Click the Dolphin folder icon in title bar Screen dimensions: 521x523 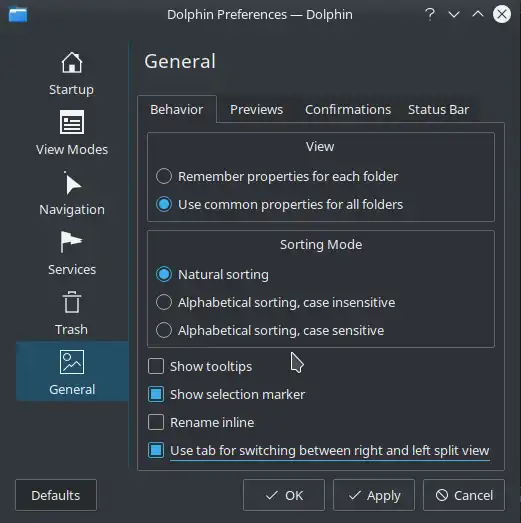18,15
